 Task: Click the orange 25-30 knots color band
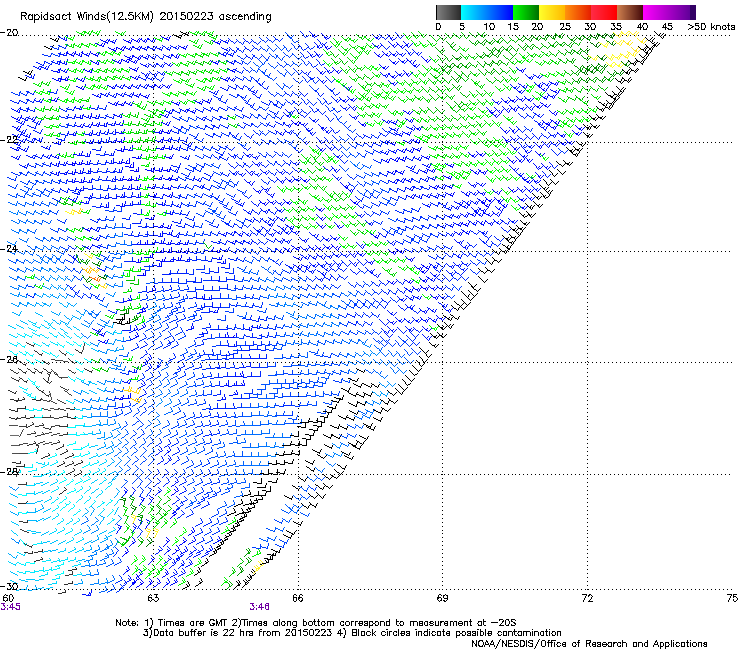[x=578, y=12]
